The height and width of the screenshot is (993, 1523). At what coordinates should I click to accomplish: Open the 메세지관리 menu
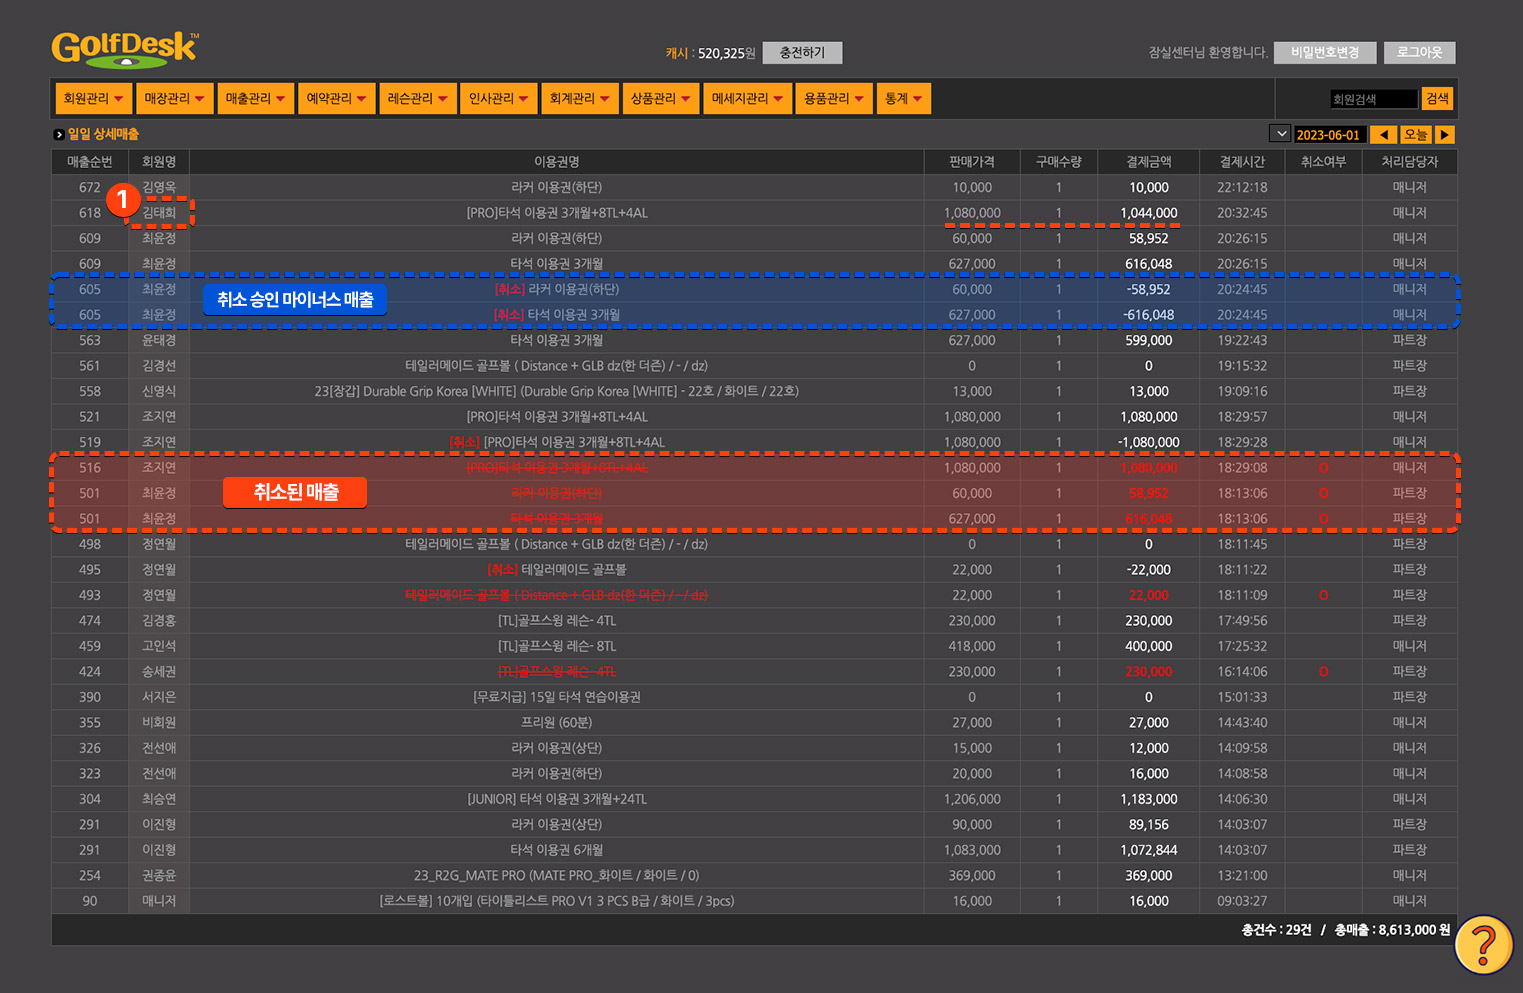[x=747, y=99]
